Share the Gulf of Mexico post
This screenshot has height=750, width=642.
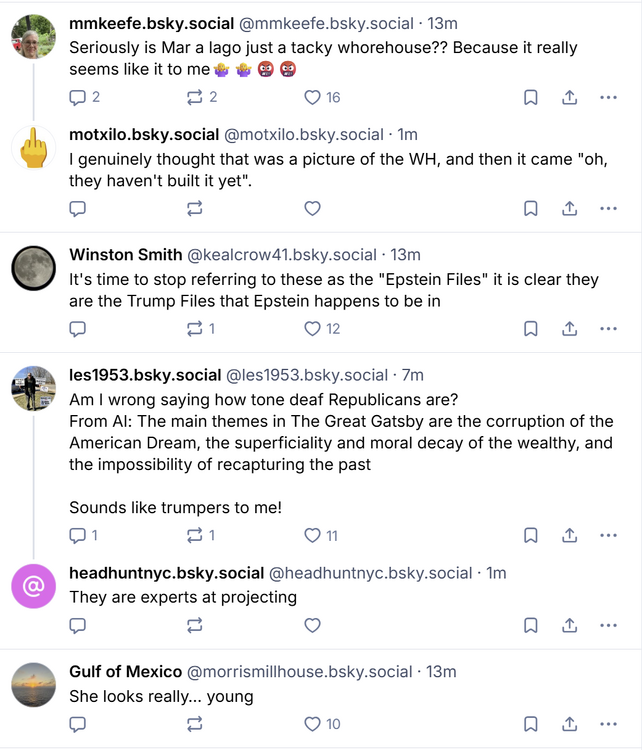click(x=569, y=724)
